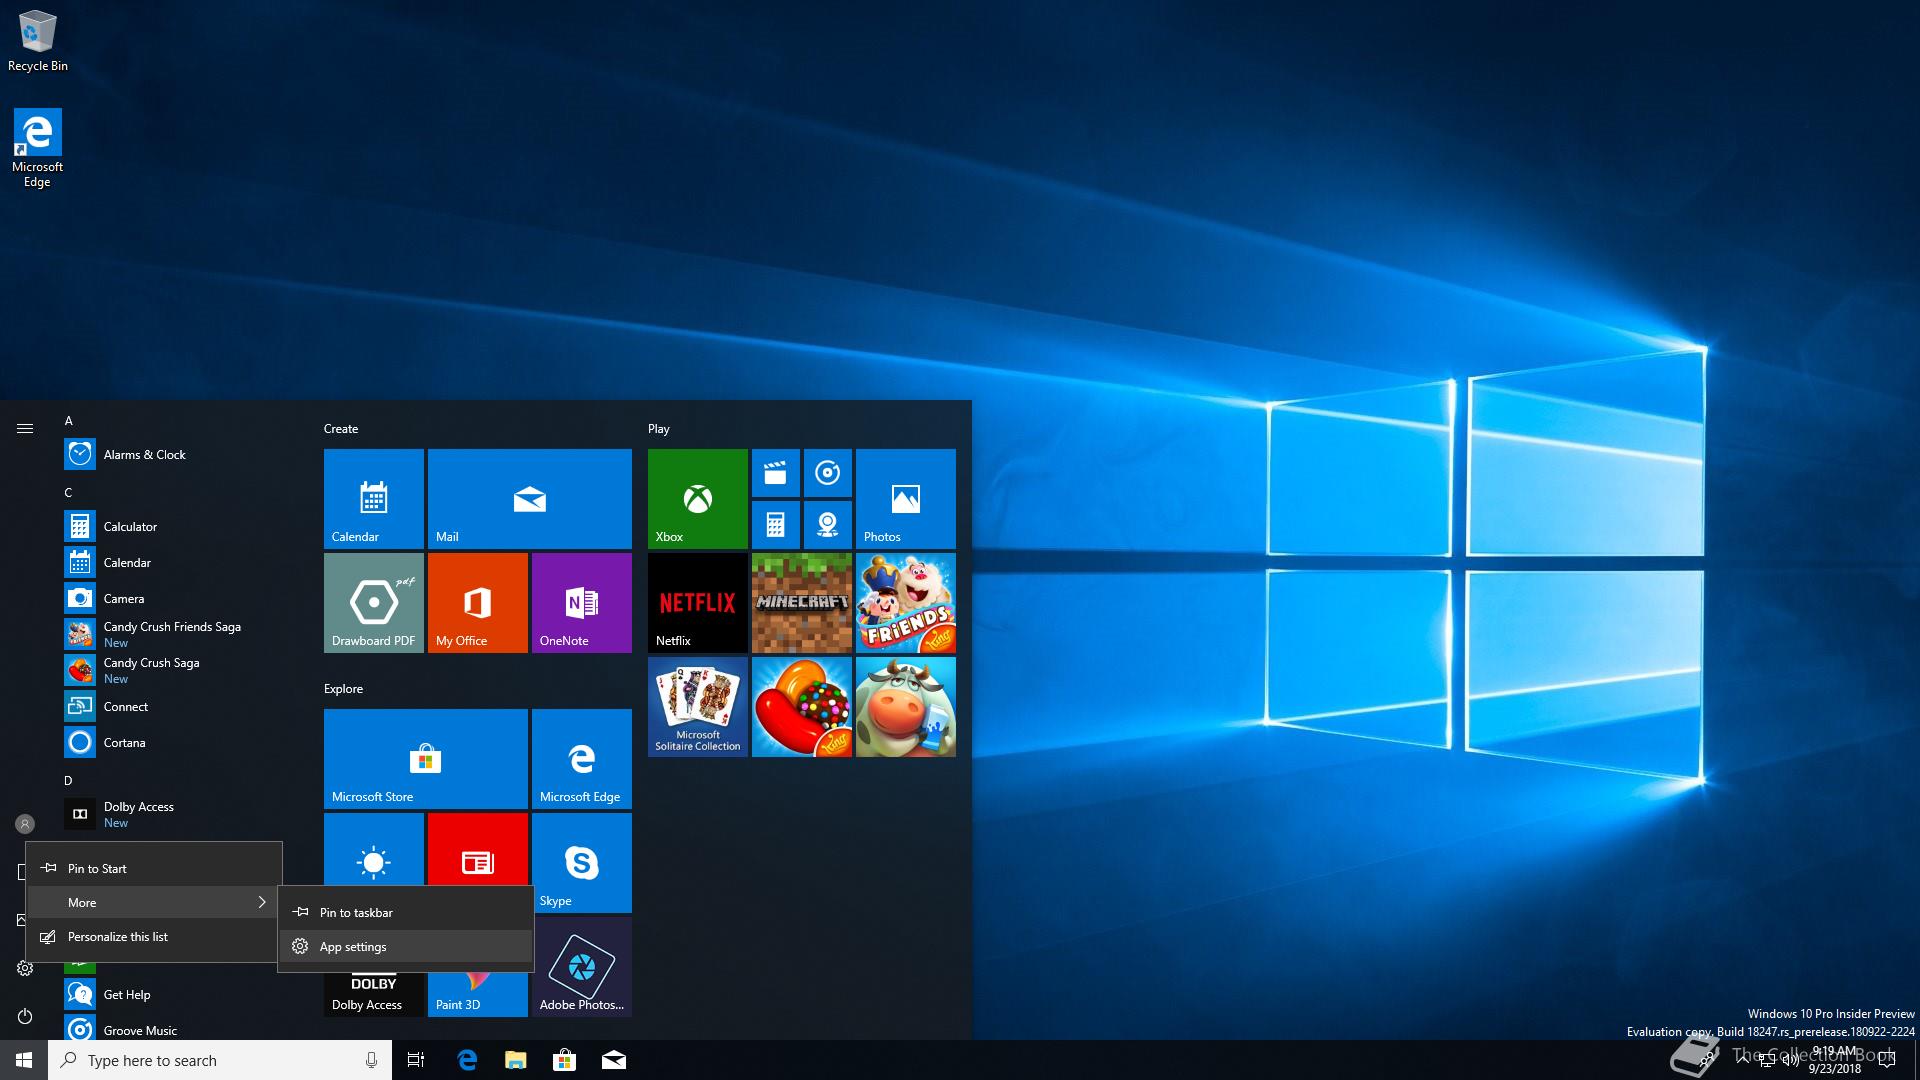Launch the Xbox tile

(x=697, y=498)
